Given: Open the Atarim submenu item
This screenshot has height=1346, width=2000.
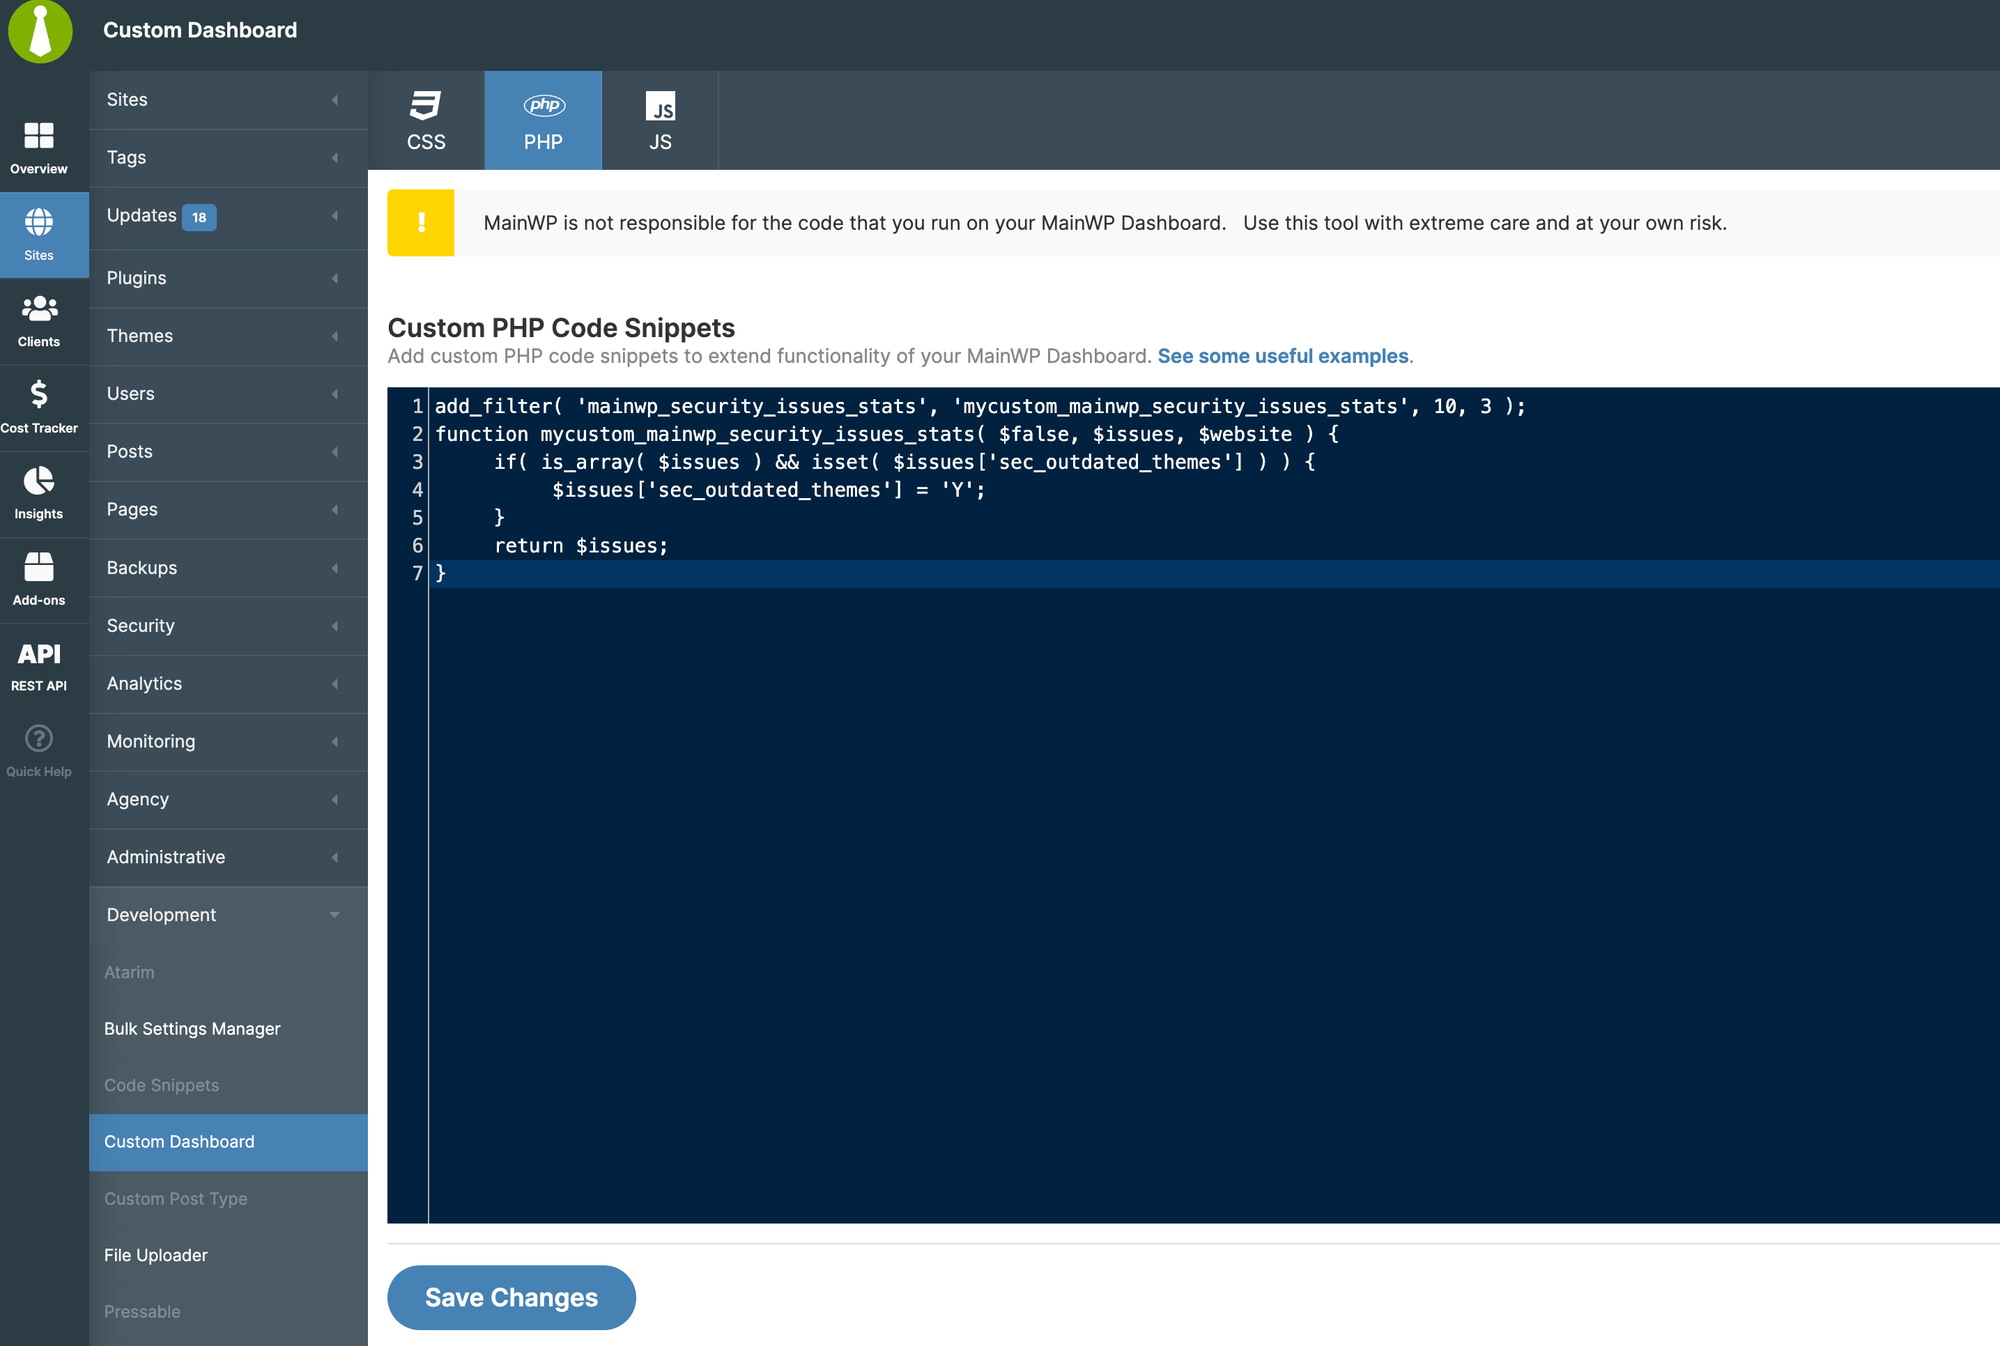Looking at the screenshot, I should [x=228, y=972].
